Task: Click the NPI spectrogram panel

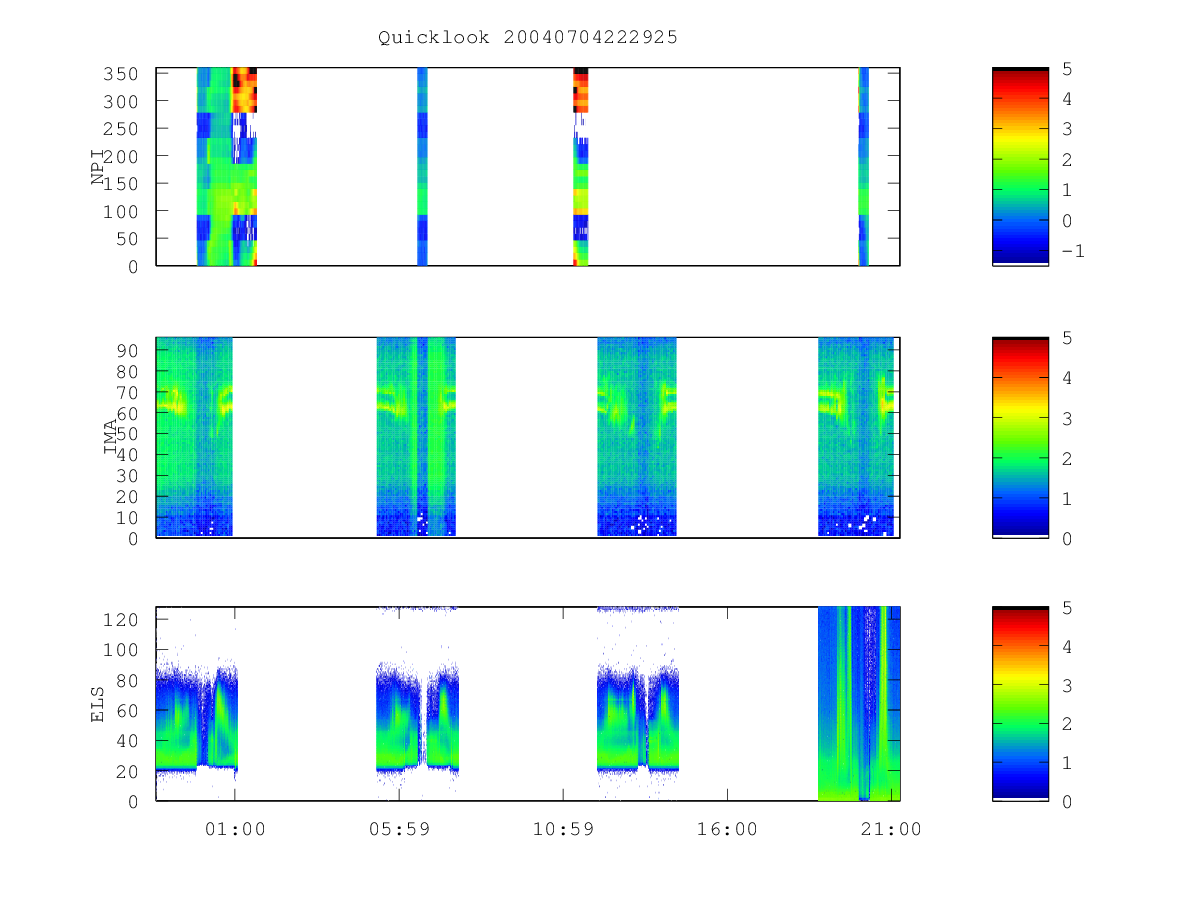Action: click(528, 166)
